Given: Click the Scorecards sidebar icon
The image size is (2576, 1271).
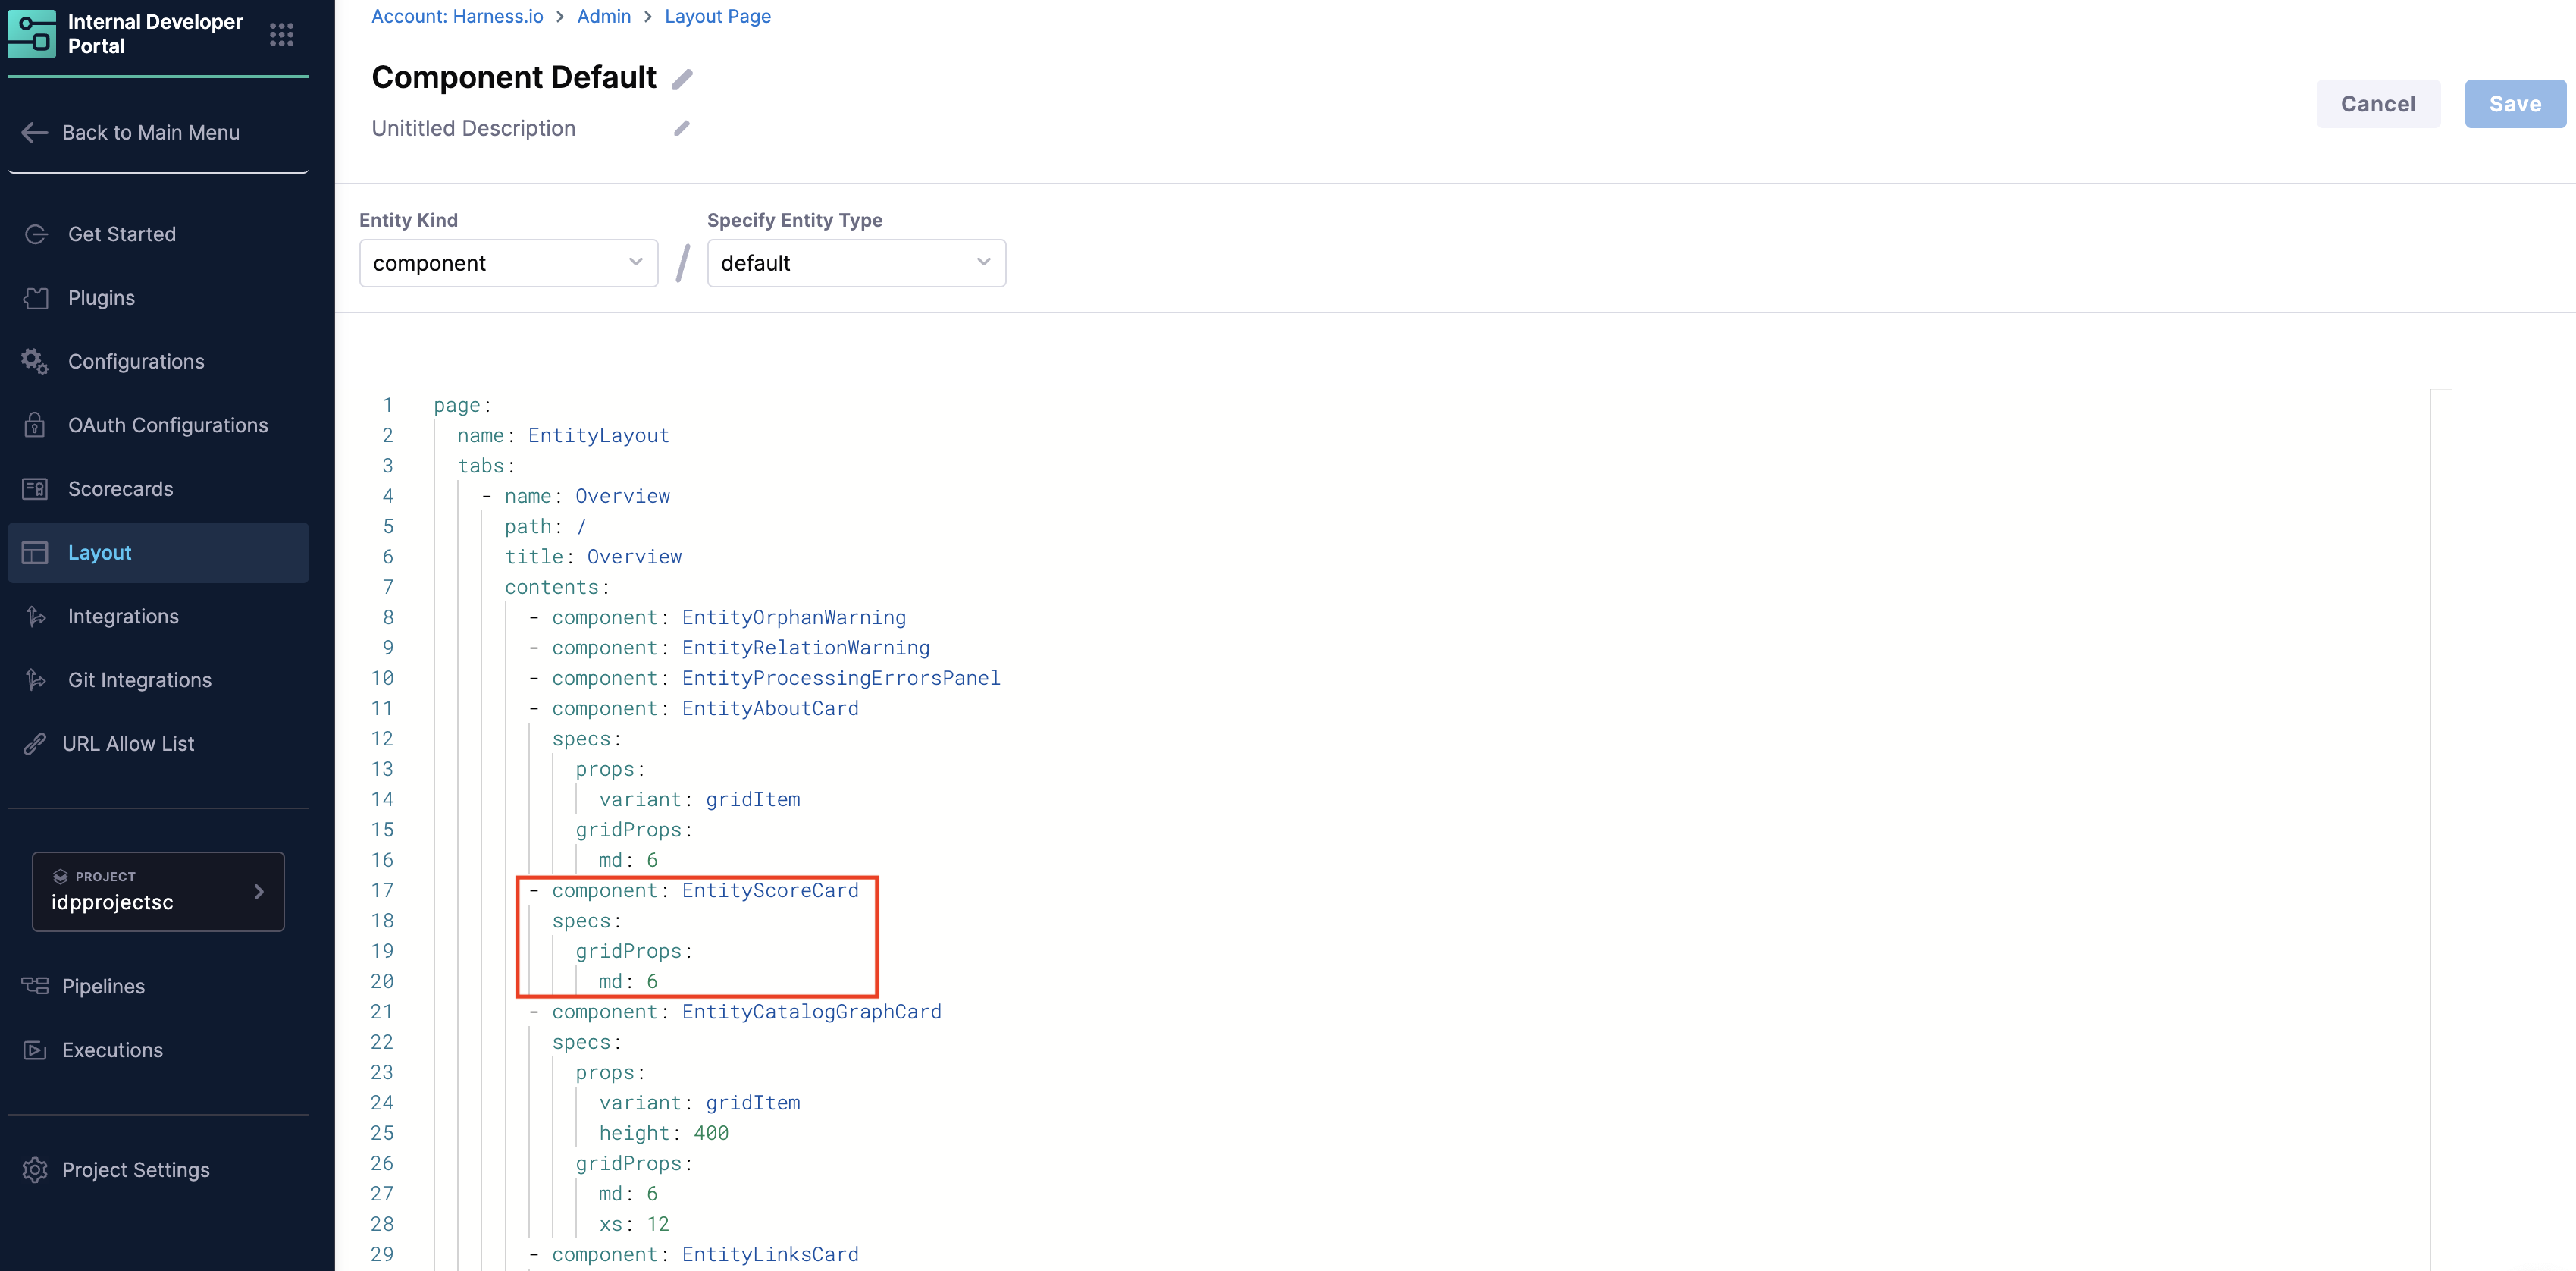Looking at the screenshot, I should 35,489.
